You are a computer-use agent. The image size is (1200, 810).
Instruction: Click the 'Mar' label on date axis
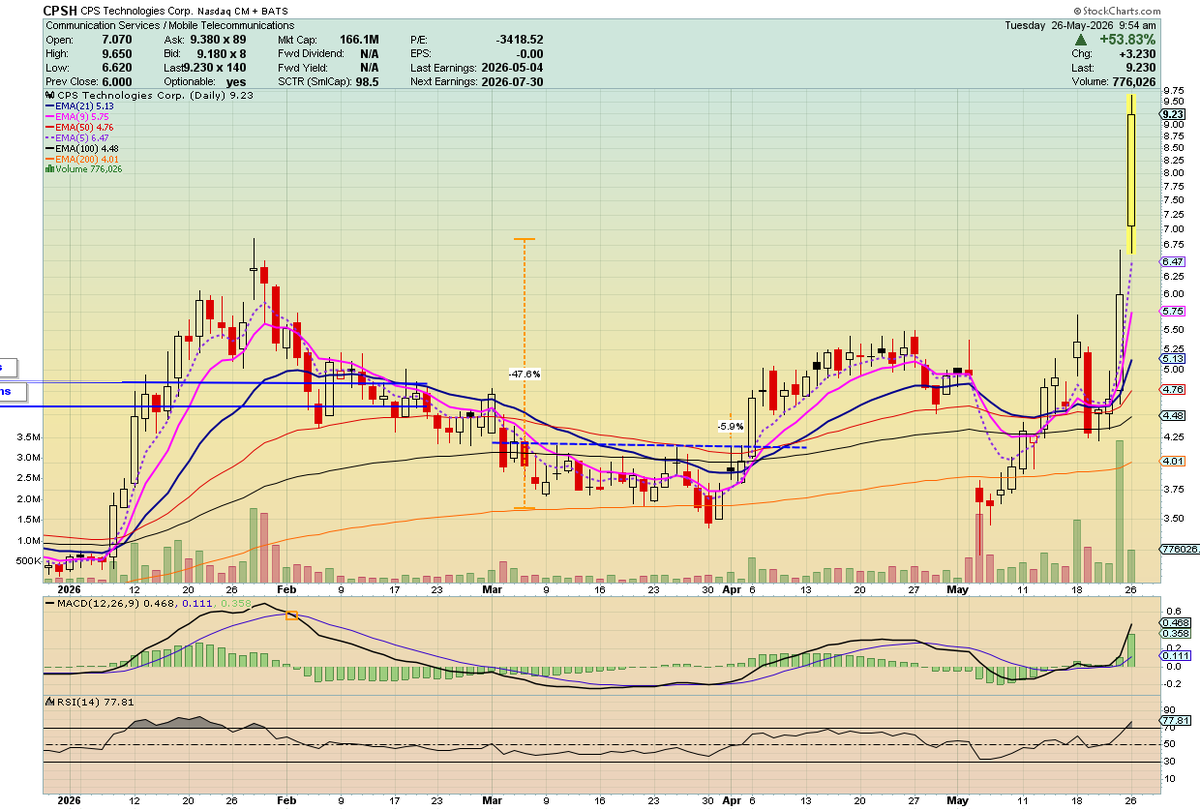click(492, 590)
